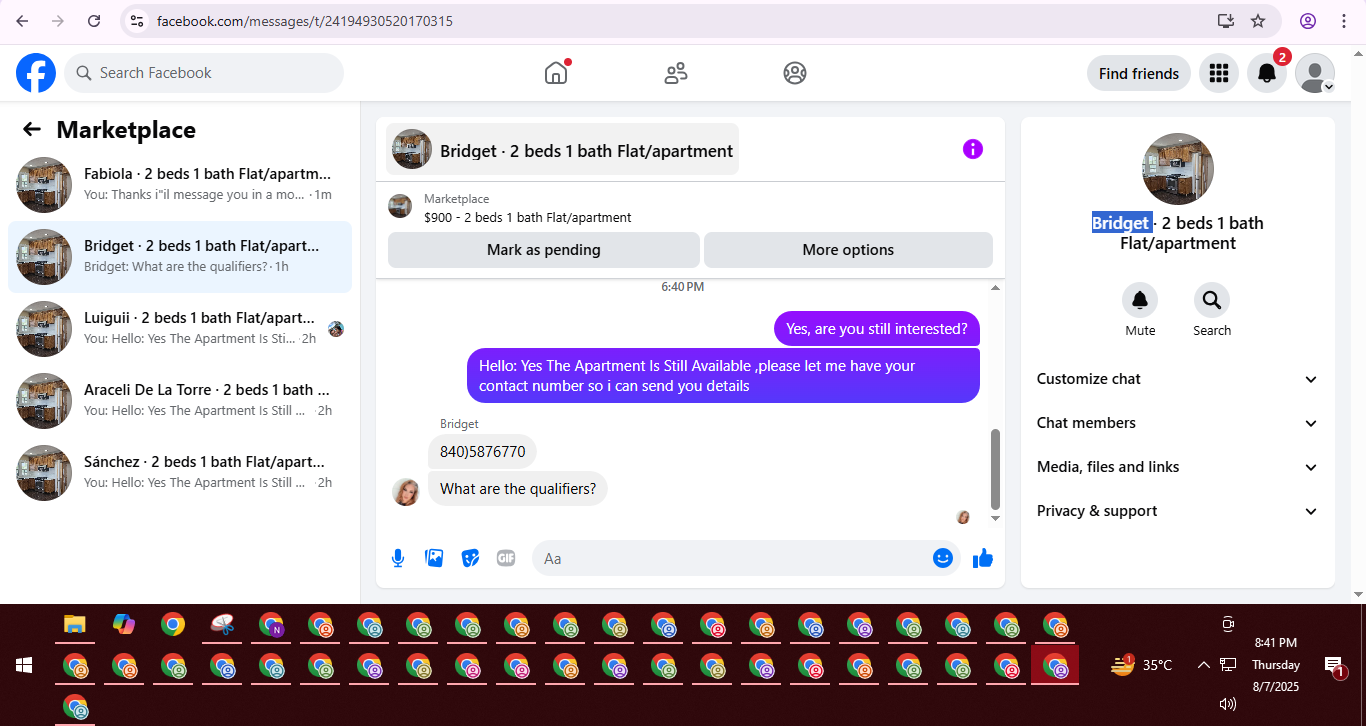Attach a photo using the image icon
Image resolution: width=1366 pixels, height=726 pixels.
(434, 558)
